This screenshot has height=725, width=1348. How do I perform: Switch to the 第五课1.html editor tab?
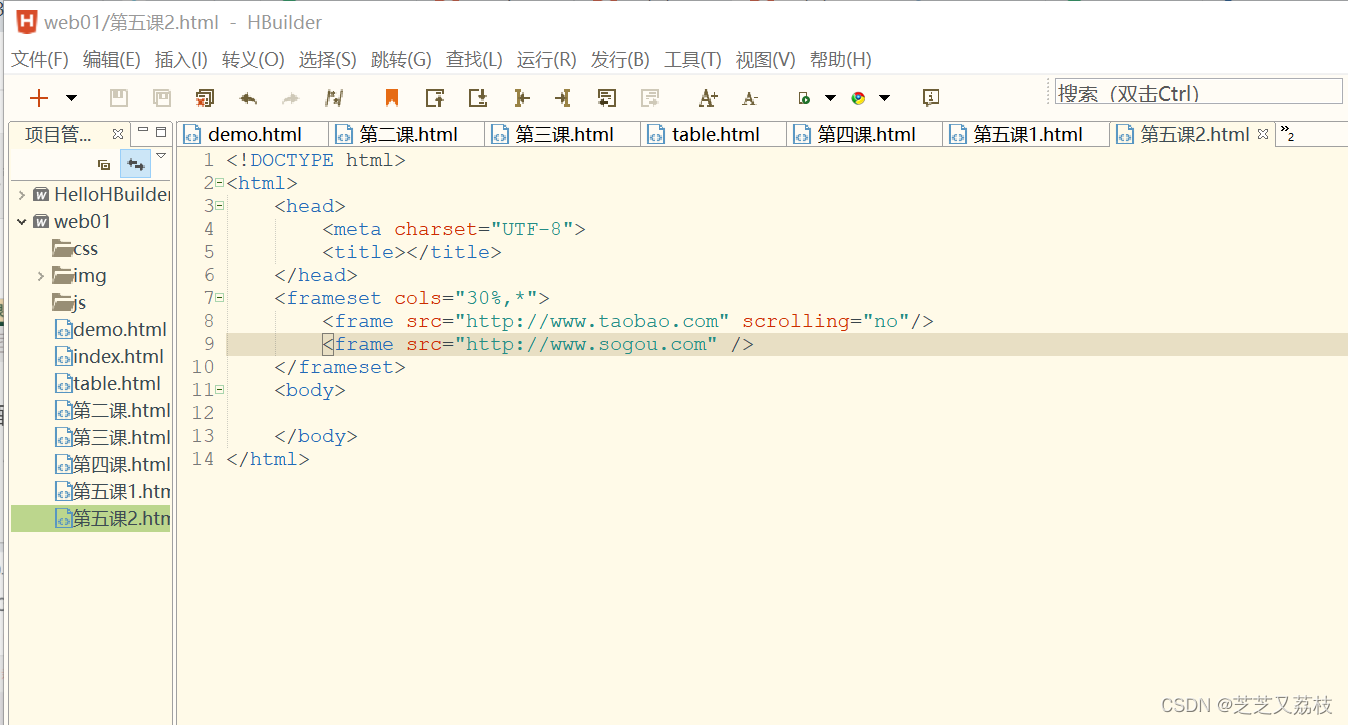[1027, 134]
